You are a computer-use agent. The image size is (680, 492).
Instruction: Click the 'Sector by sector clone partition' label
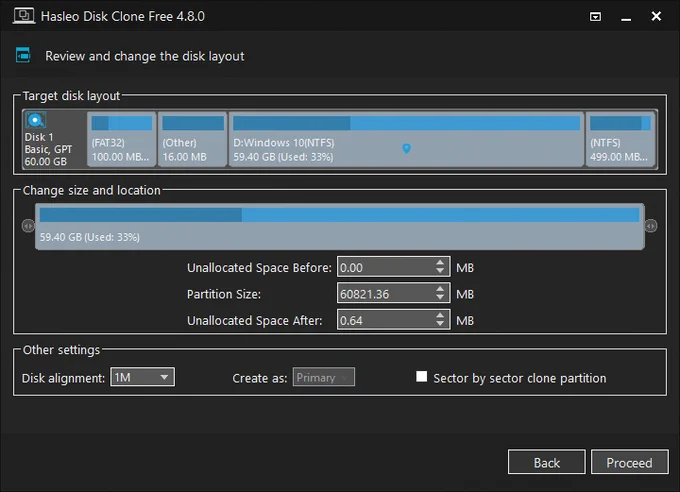pyautogui.click(x=520, y=378)
